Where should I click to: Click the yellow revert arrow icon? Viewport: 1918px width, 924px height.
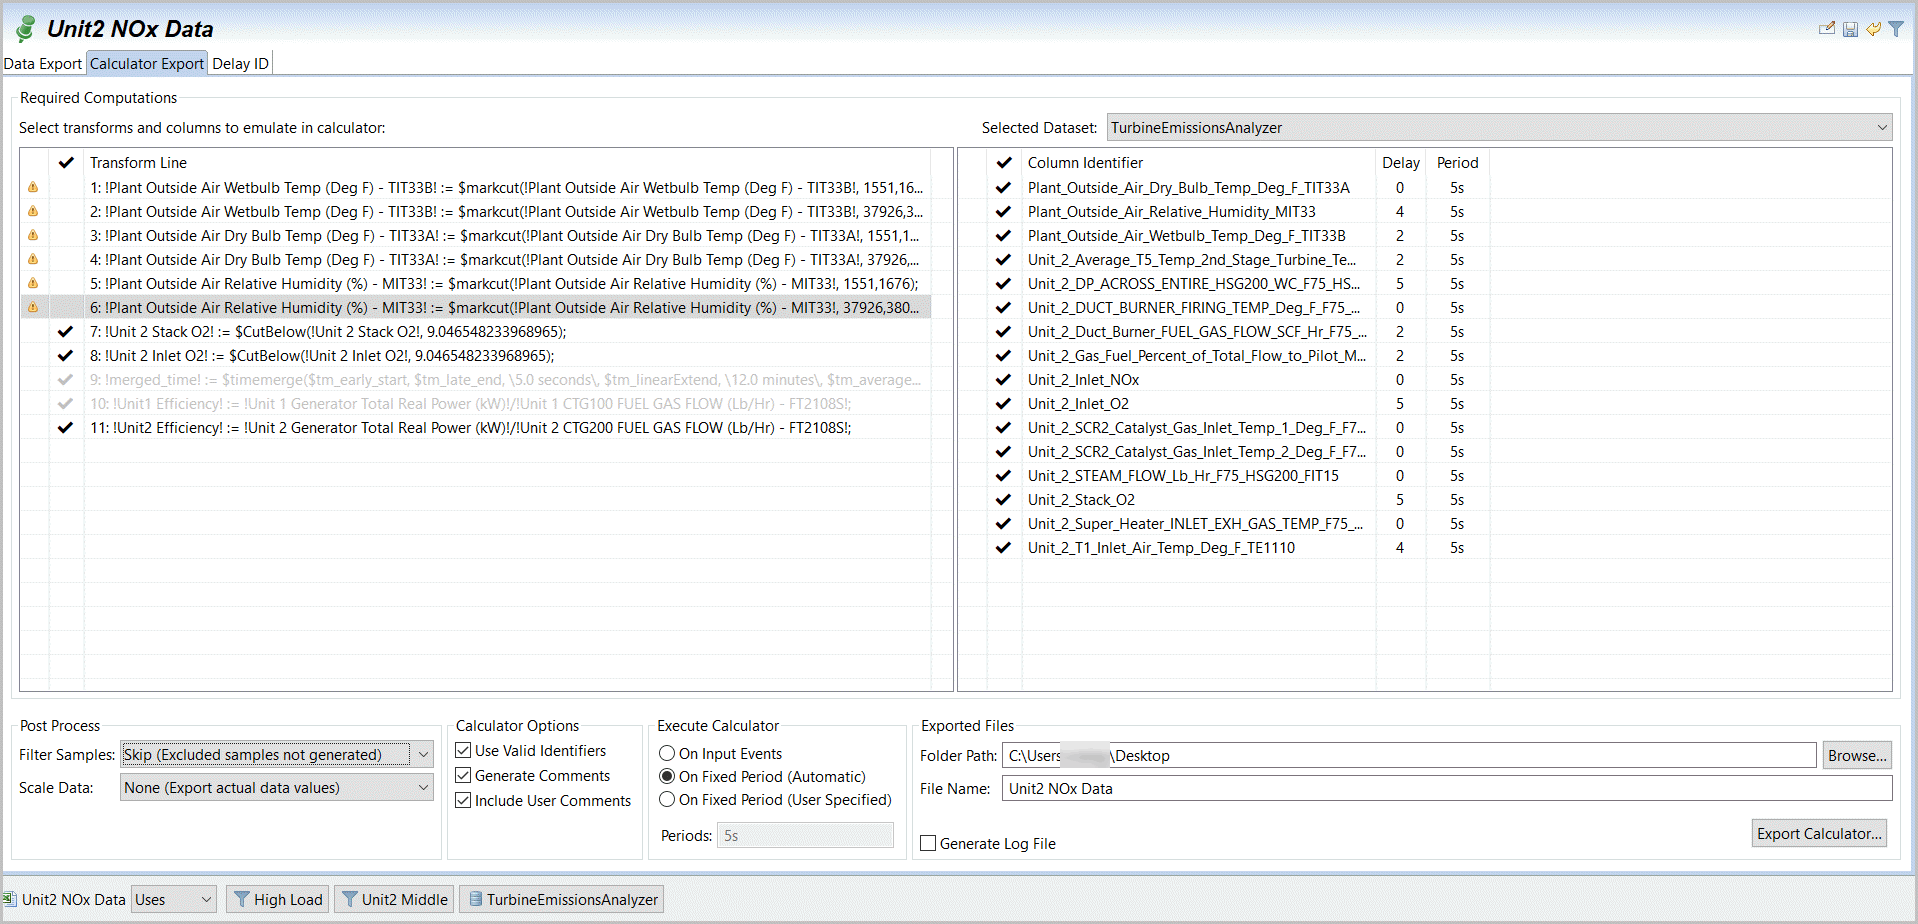click(x=1873, y=29)
